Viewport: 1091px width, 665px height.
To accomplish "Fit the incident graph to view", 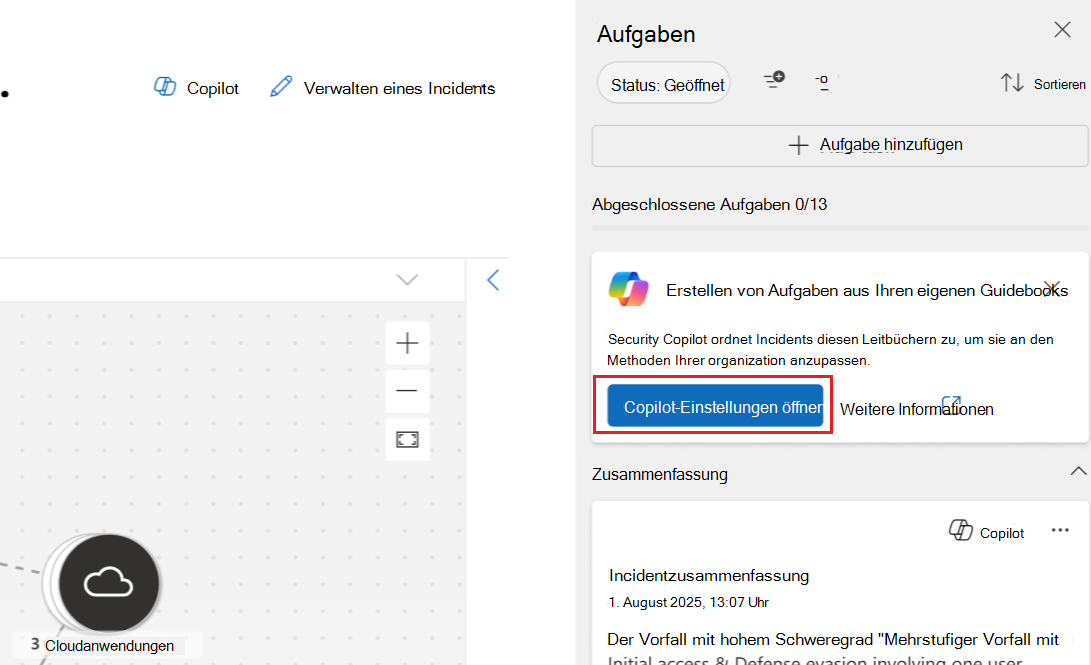I will pos(407,439).
